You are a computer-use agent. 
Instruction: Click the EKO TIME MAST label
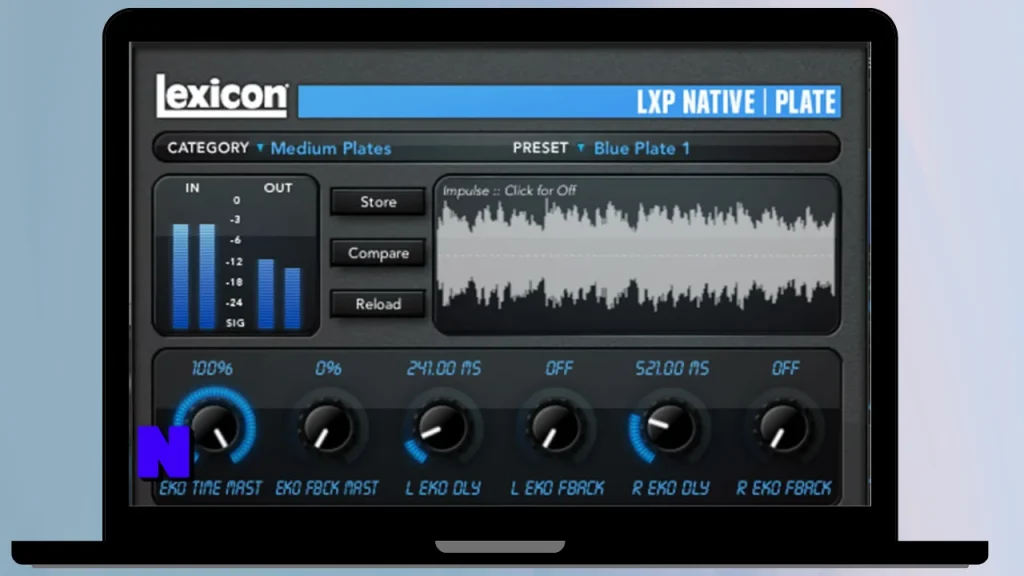tap(210, 488)
